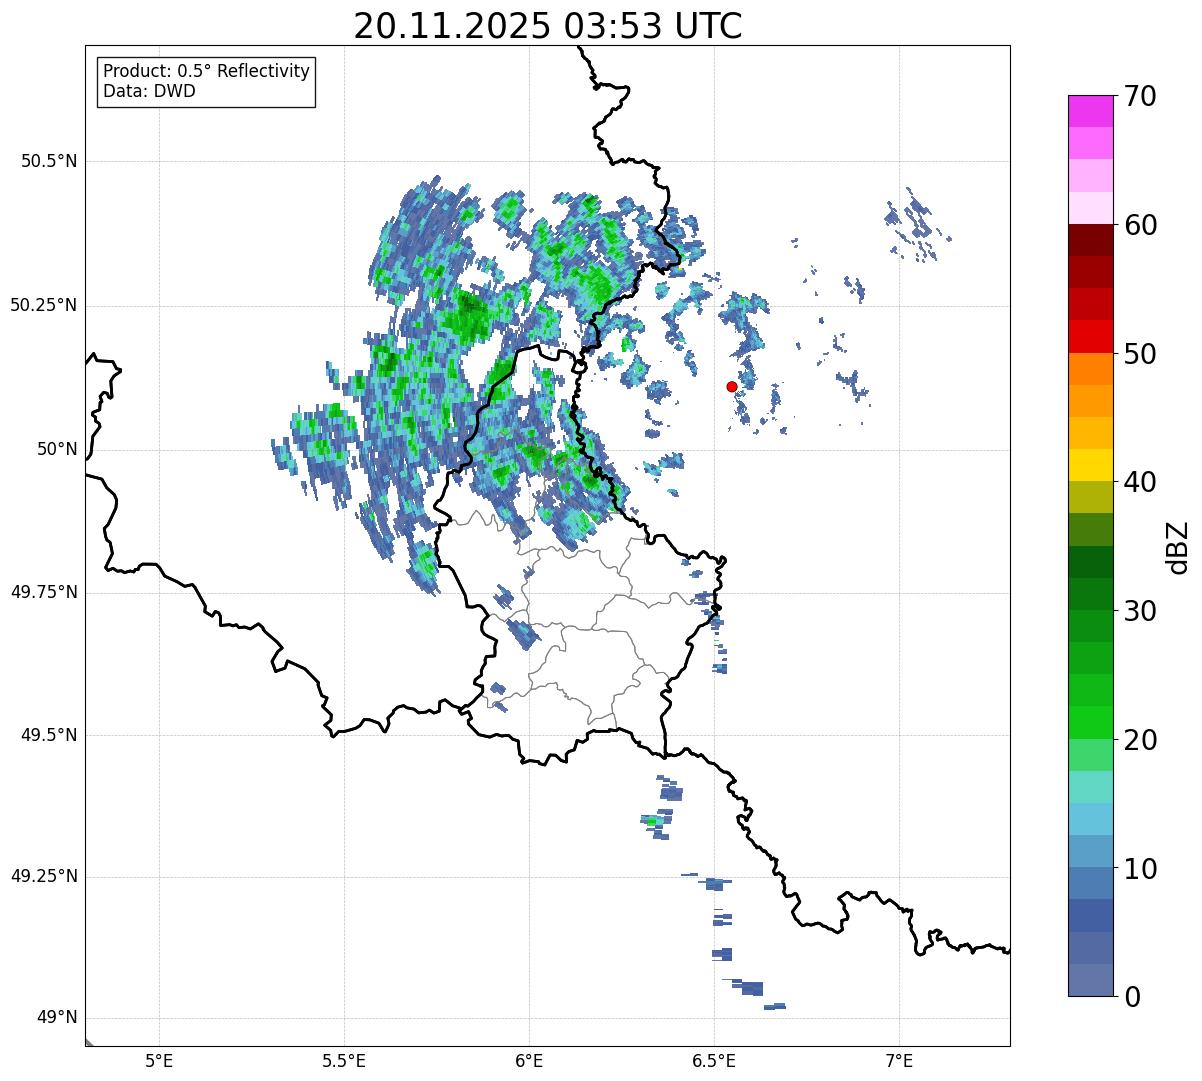Click the 49°N latitude label
The height and width of the screenshot is (1081, 1202).
(57, 1018)
